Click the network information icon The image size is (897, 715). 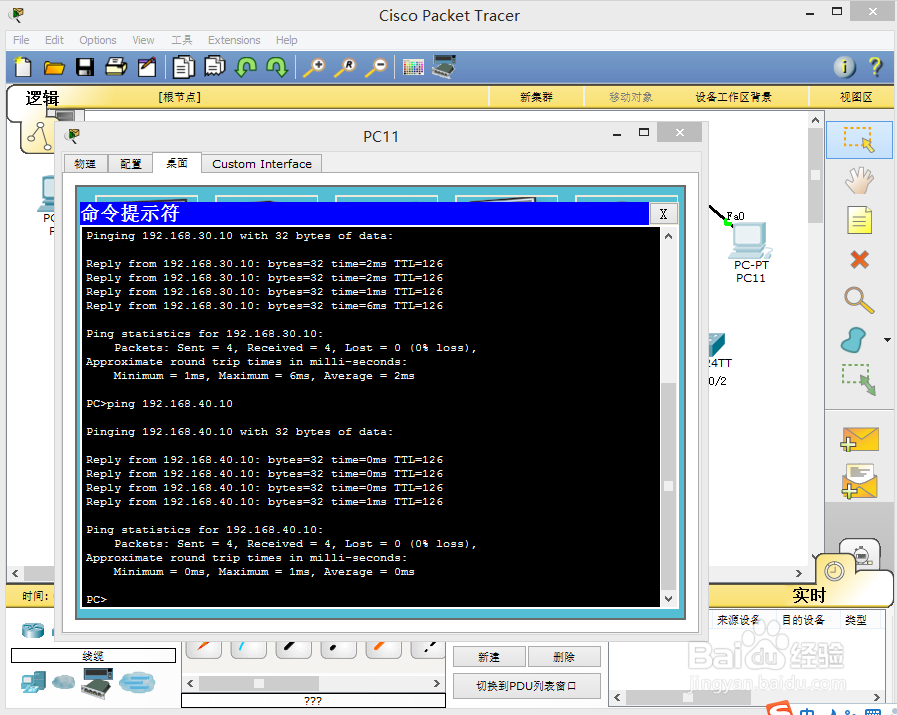[844, 67]
